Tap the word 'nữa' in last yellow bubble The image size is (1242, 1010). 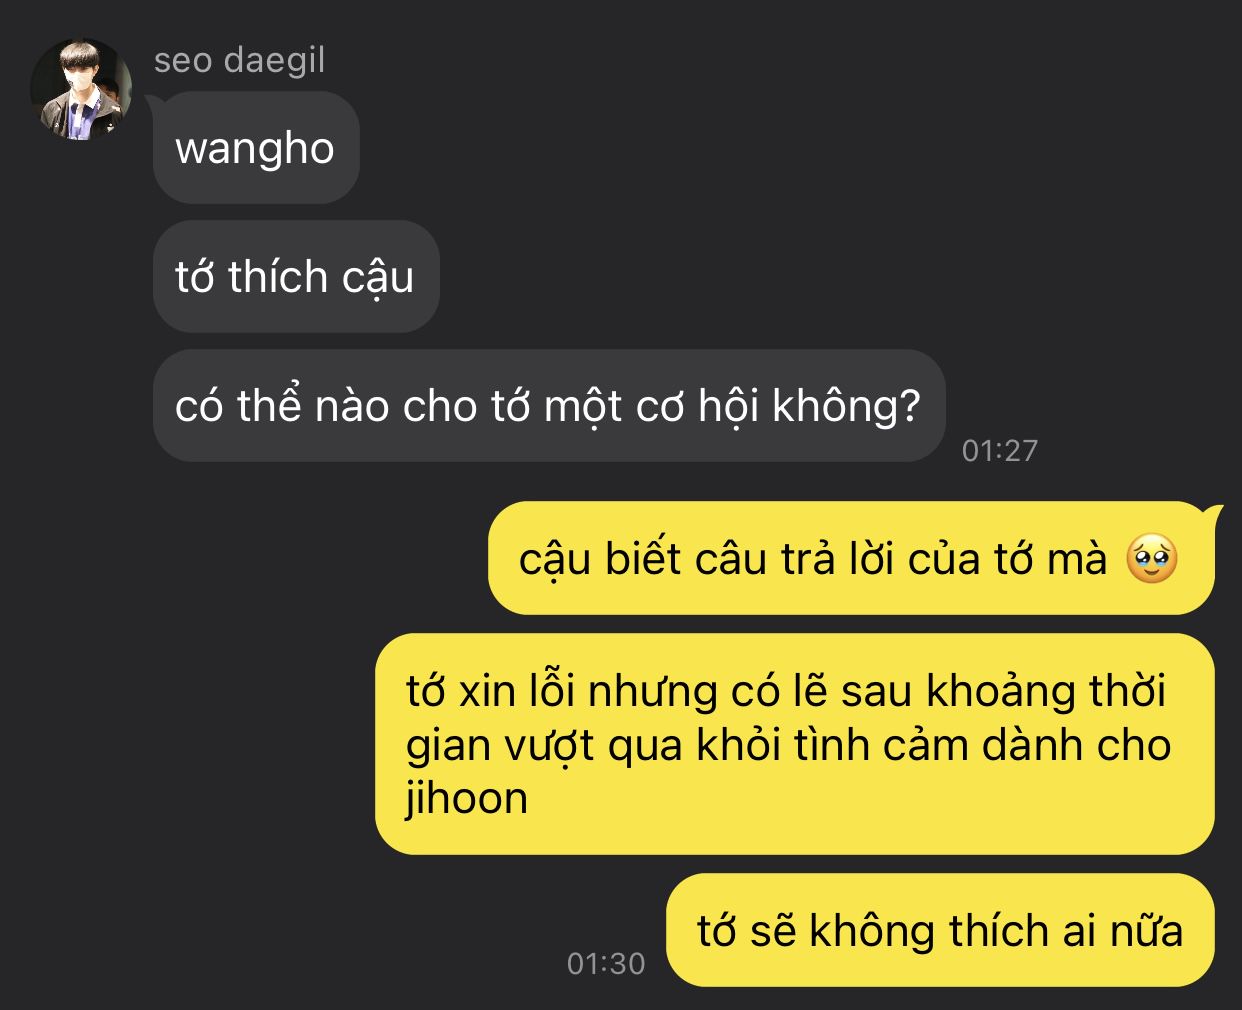[x=1146, y=931]
